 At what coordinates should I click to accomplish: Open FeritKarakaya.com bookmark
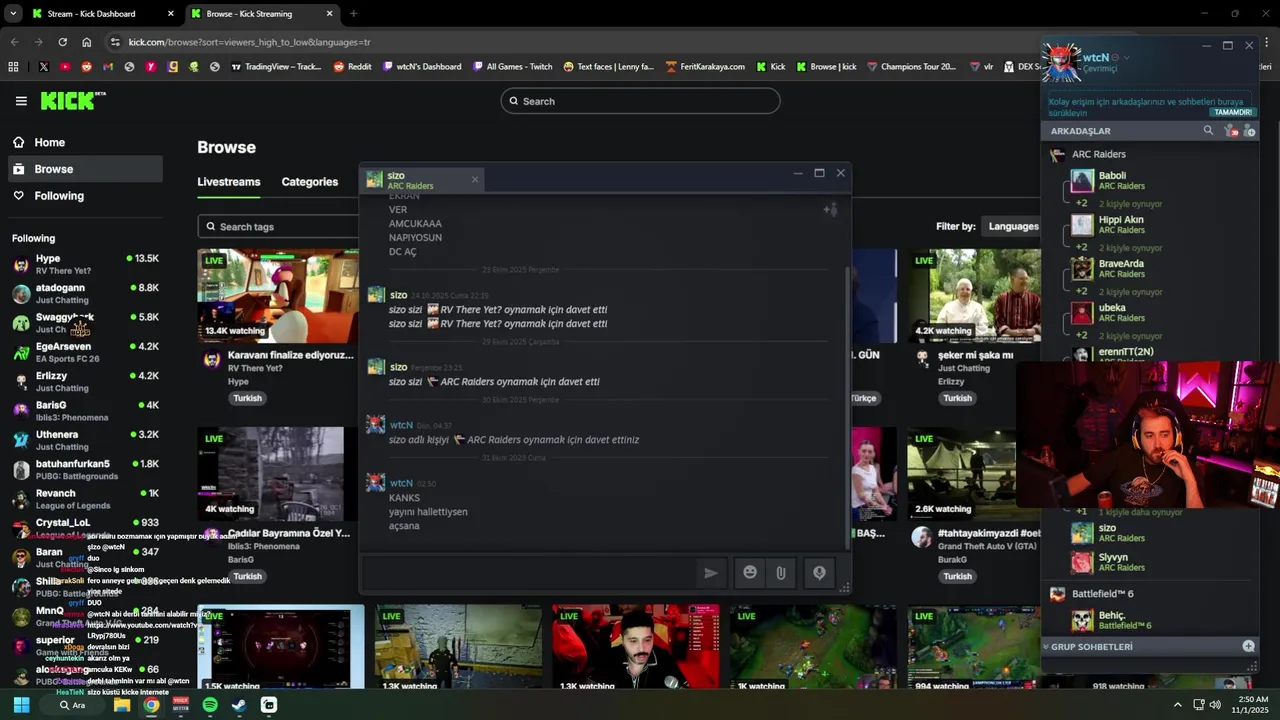705,67
